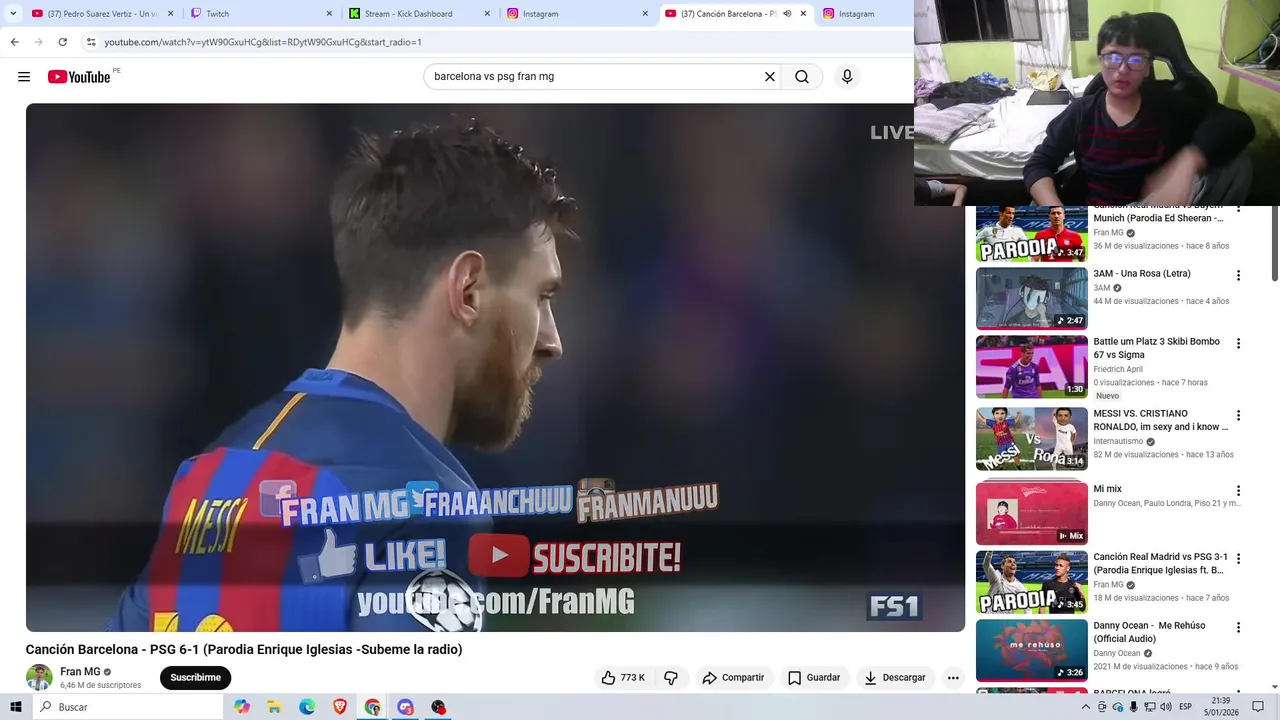Go back using the browser back arrow
The height and width of the screenshot is (720, 1280).
(x=14, y=42)
